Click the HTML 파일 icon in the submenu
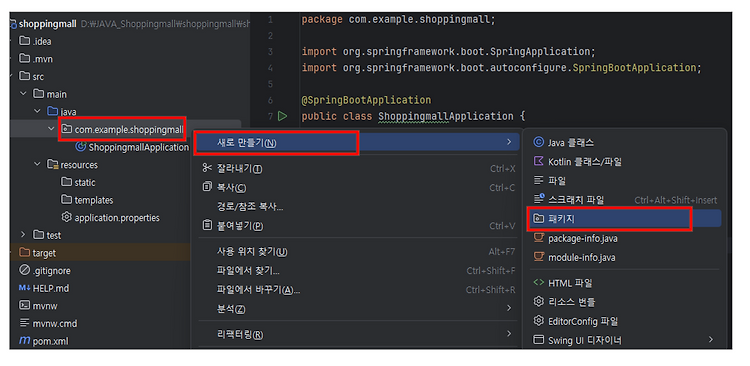This screenshot has height=366, width=750. click(539, 283)
